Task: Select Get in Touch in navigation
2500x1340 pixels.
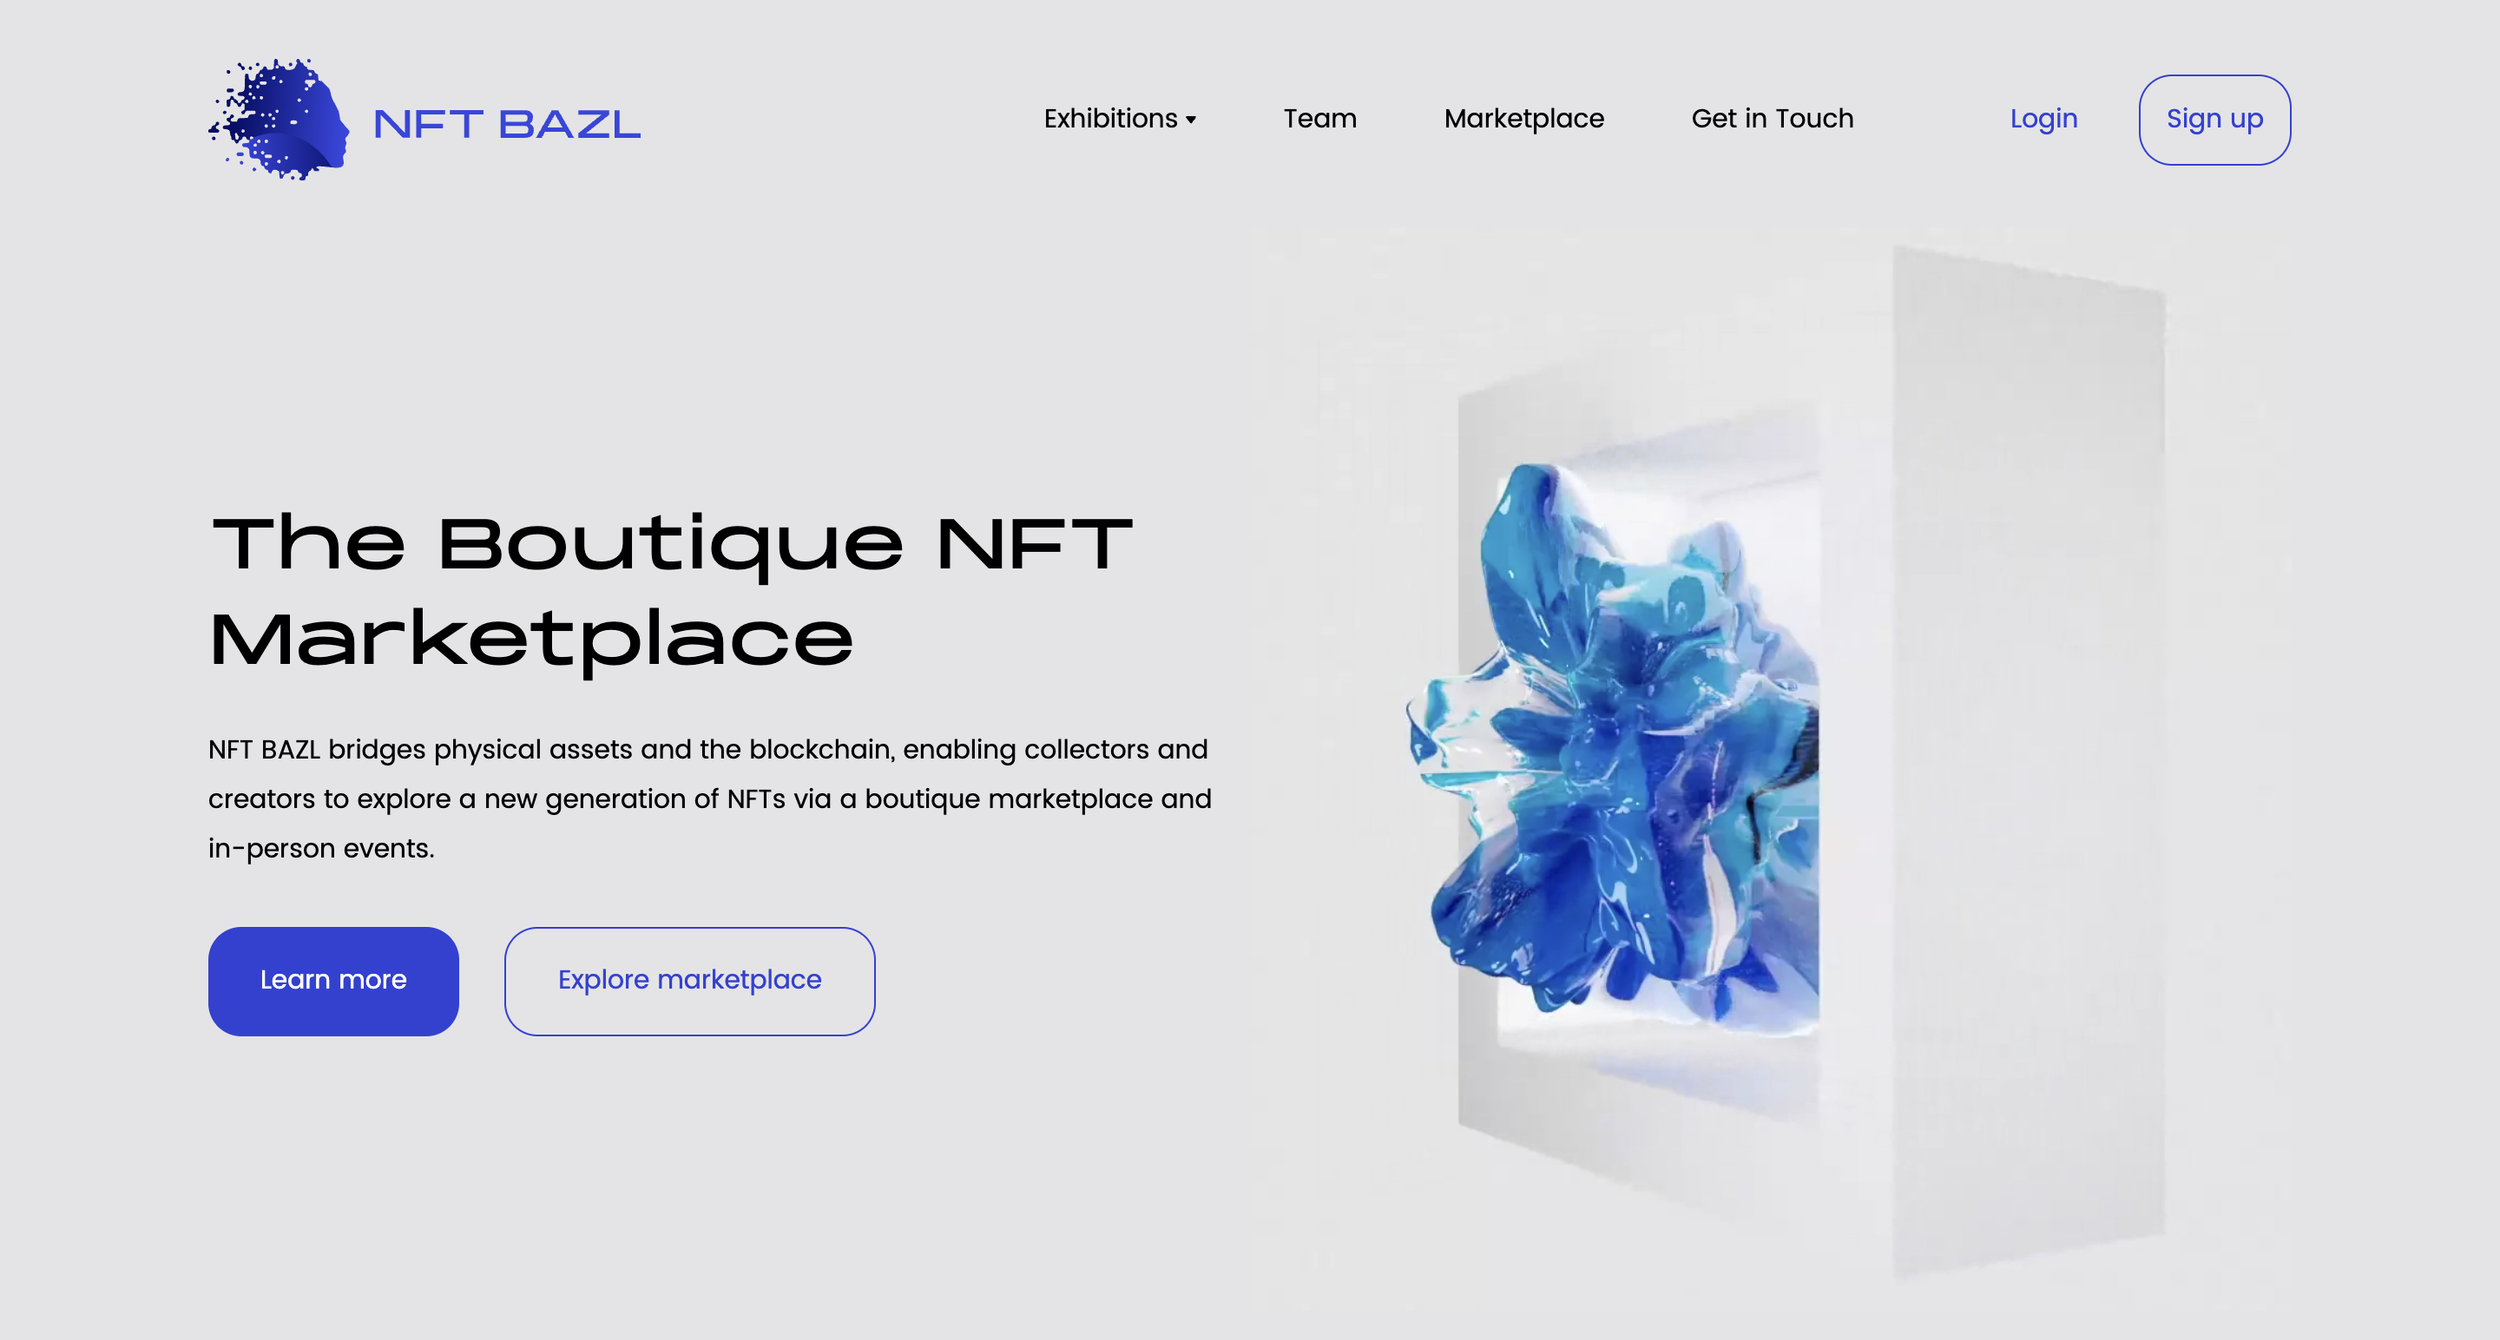Action: [1772, 119]
